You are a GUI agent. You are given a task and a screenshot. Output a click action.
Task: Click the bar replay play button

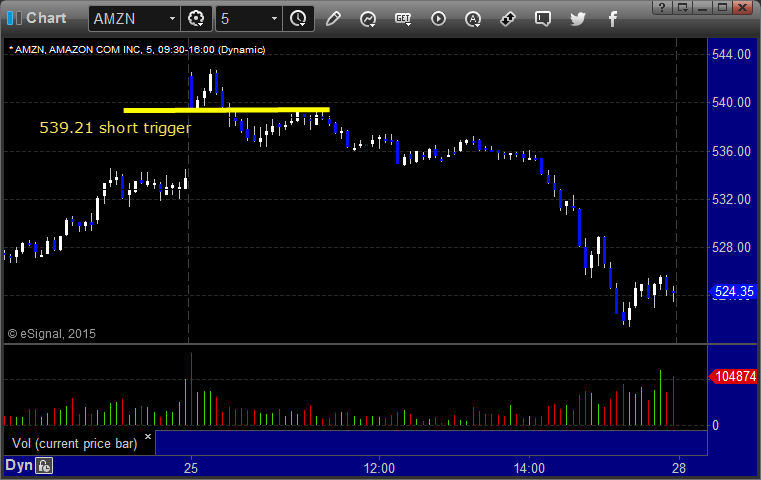click(x=438, y=19)
